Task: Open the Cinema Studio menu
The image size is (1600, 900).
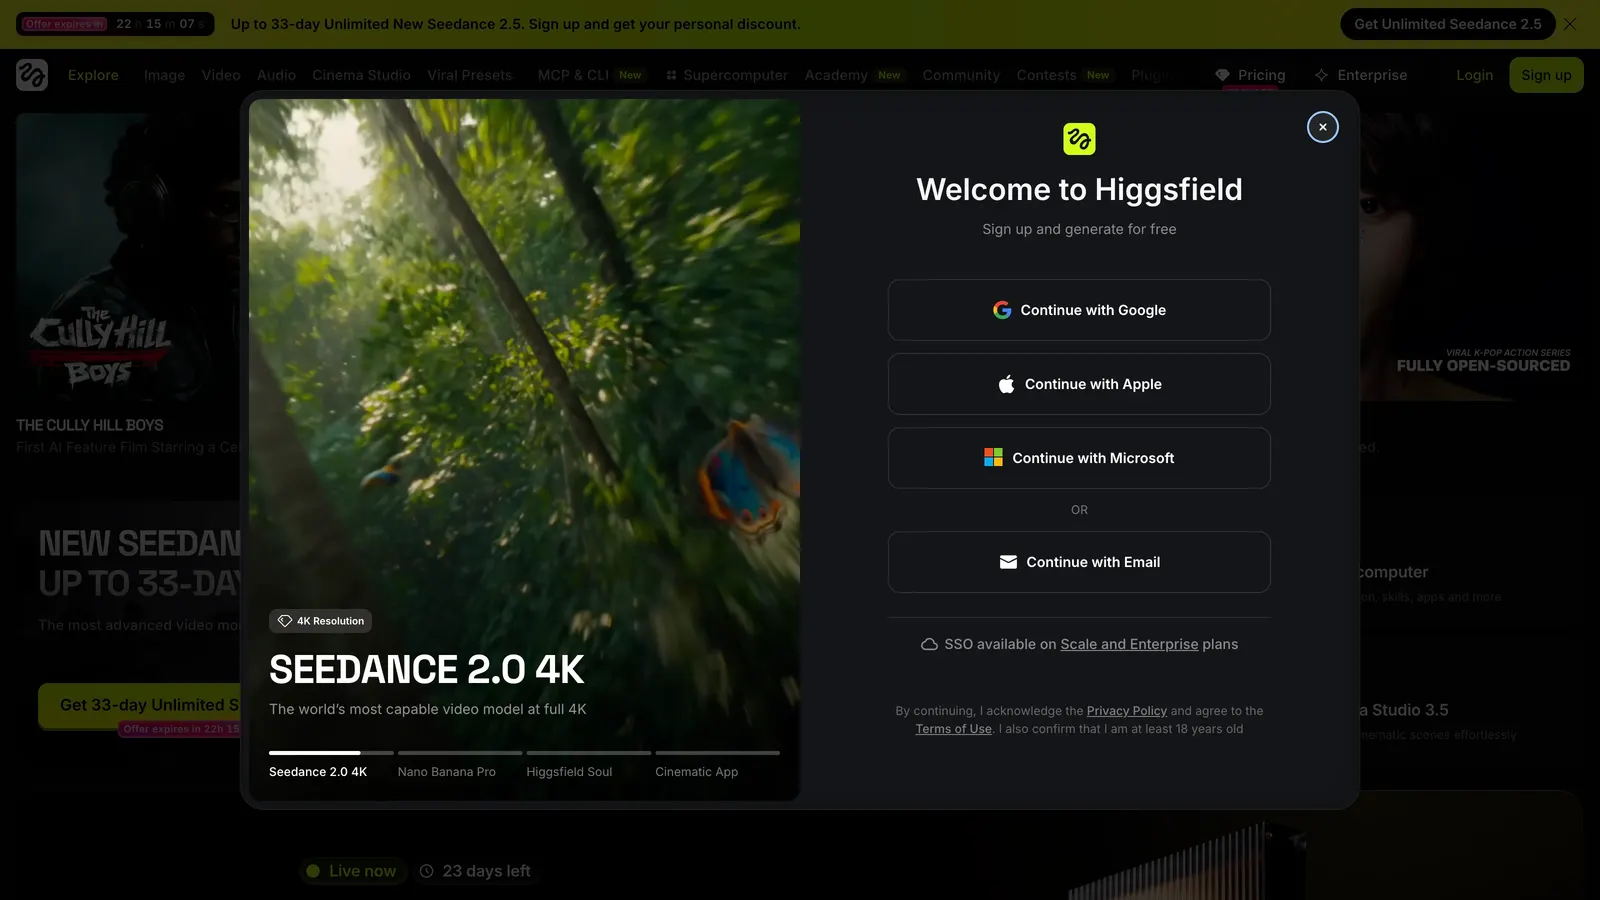Action: coord(361,75)
